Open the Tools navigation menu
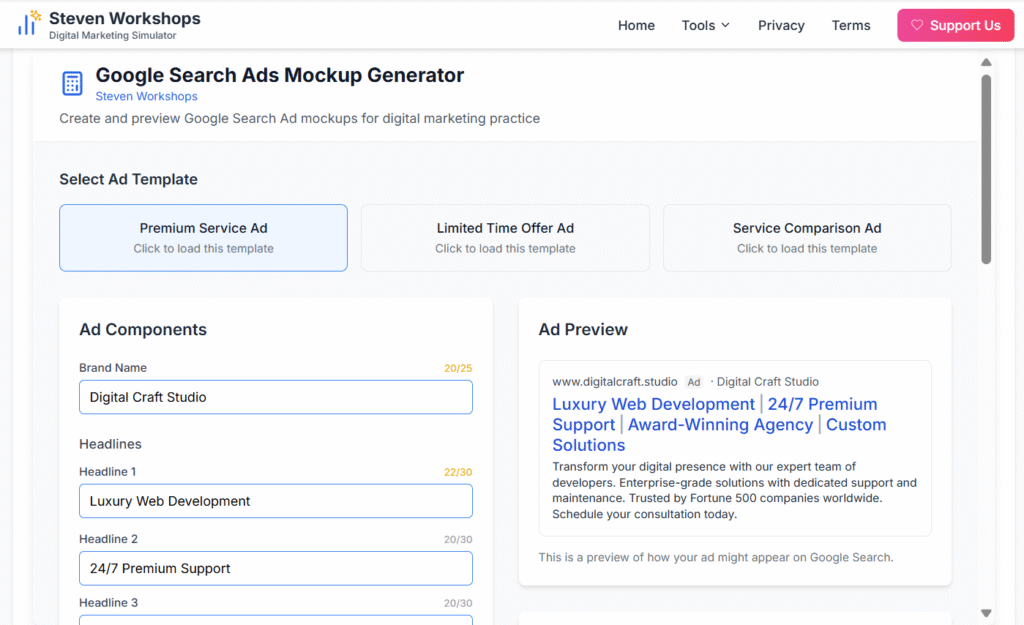 pos(705,25)
